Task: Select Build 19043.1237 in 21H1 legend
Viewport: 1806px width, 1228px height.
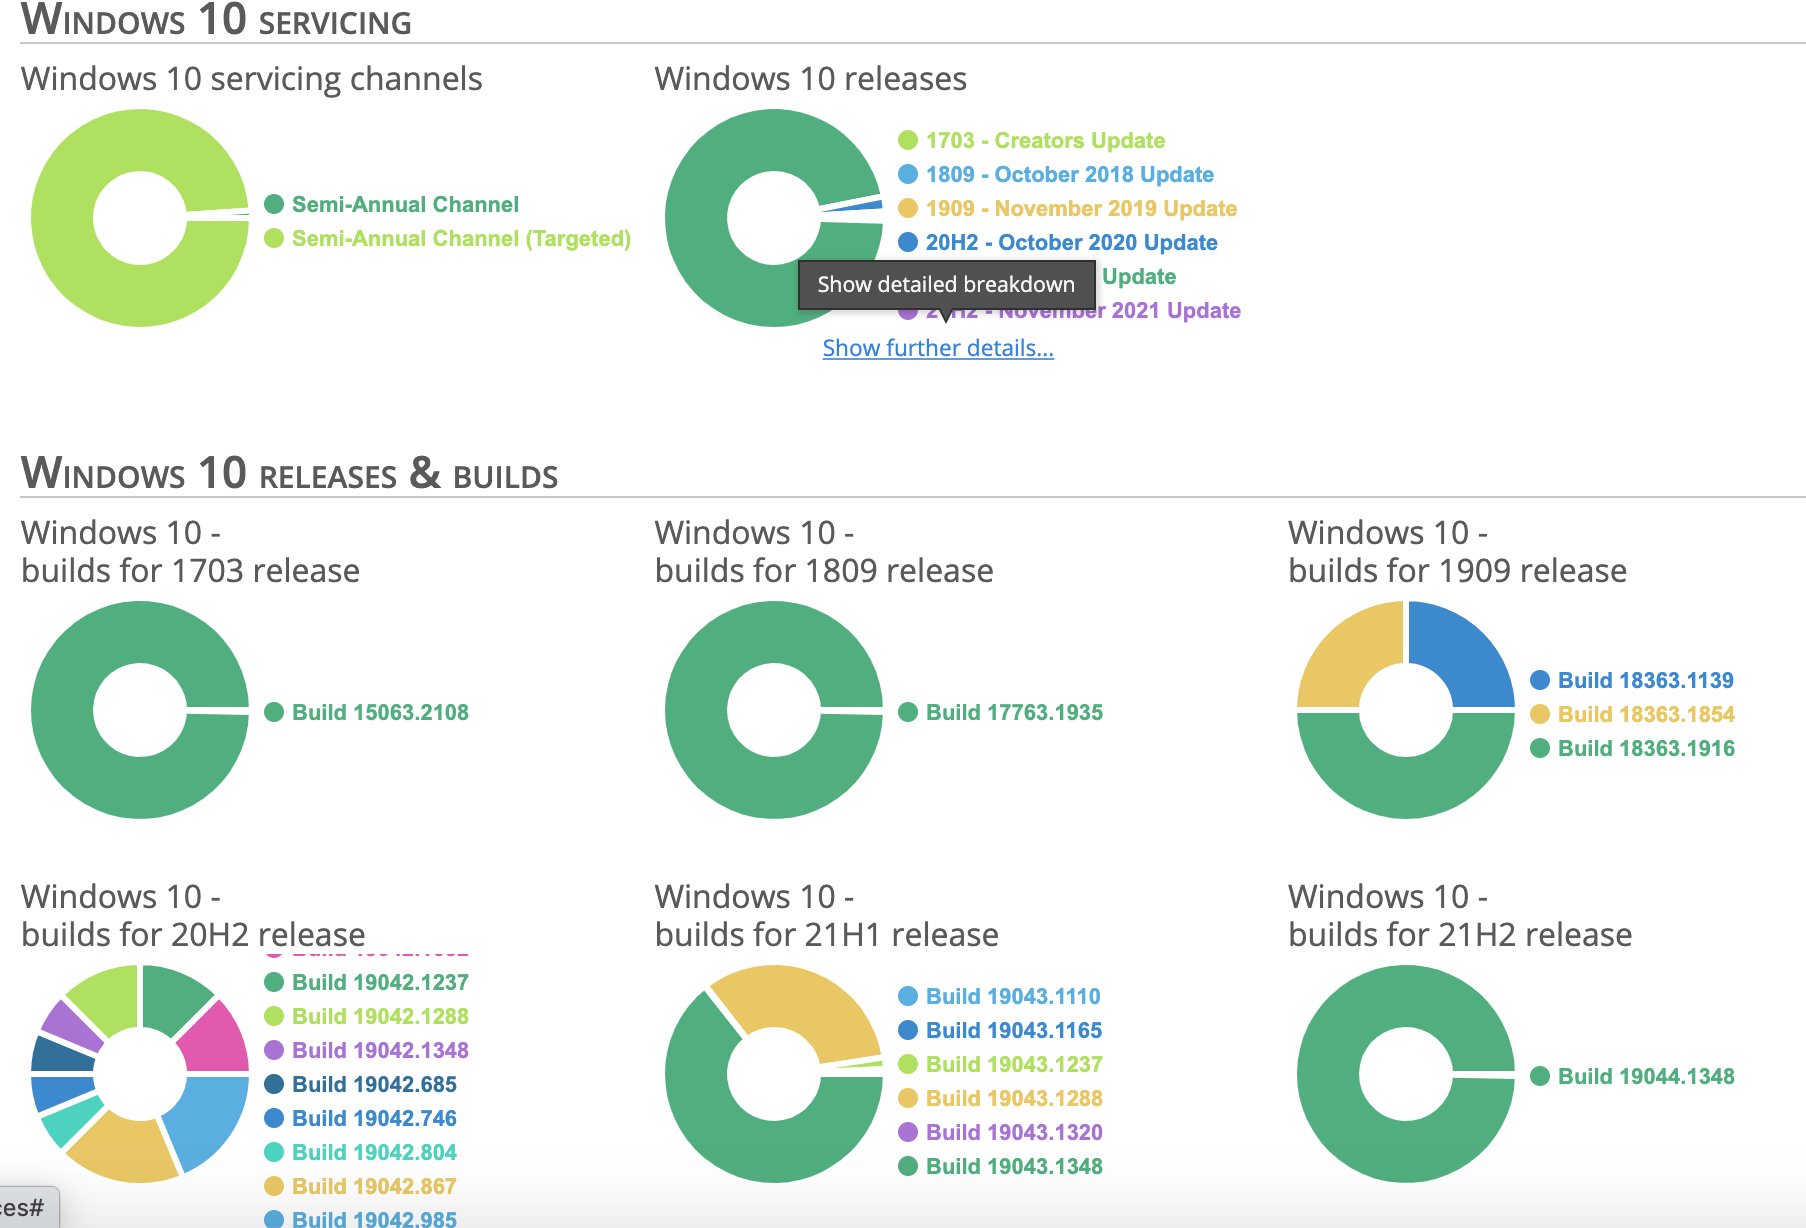Action: (x=1000, y=1064)
